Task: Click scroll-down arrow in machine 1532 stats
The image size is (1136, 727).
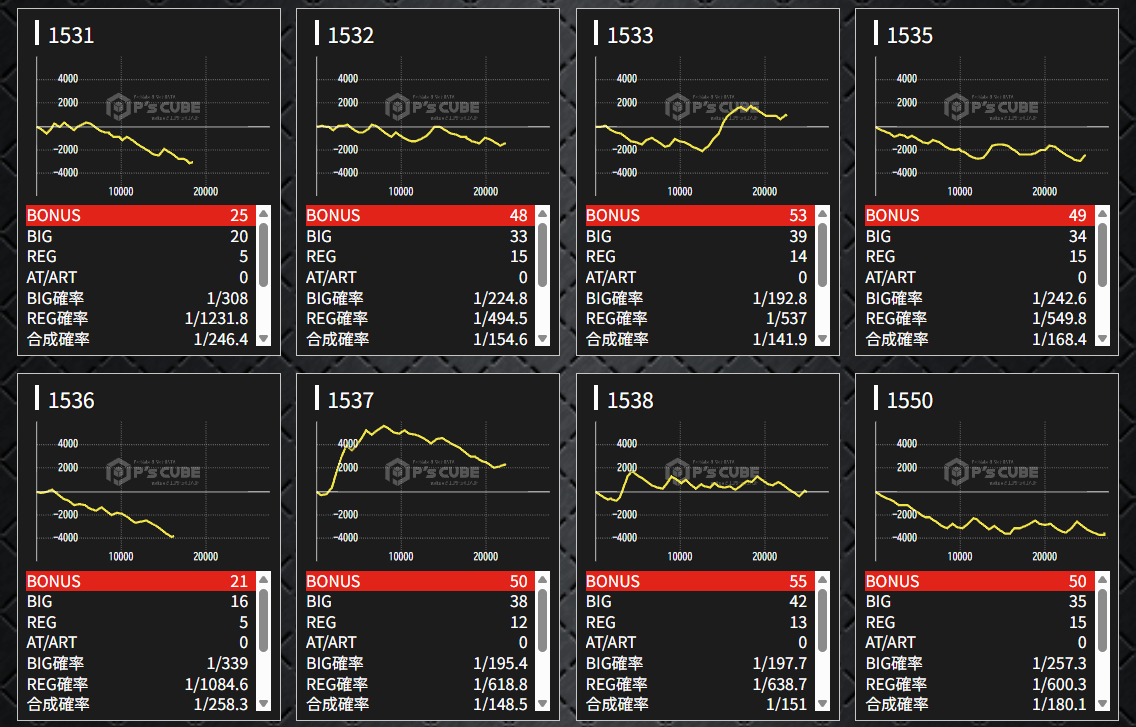Action: (543, 339)
